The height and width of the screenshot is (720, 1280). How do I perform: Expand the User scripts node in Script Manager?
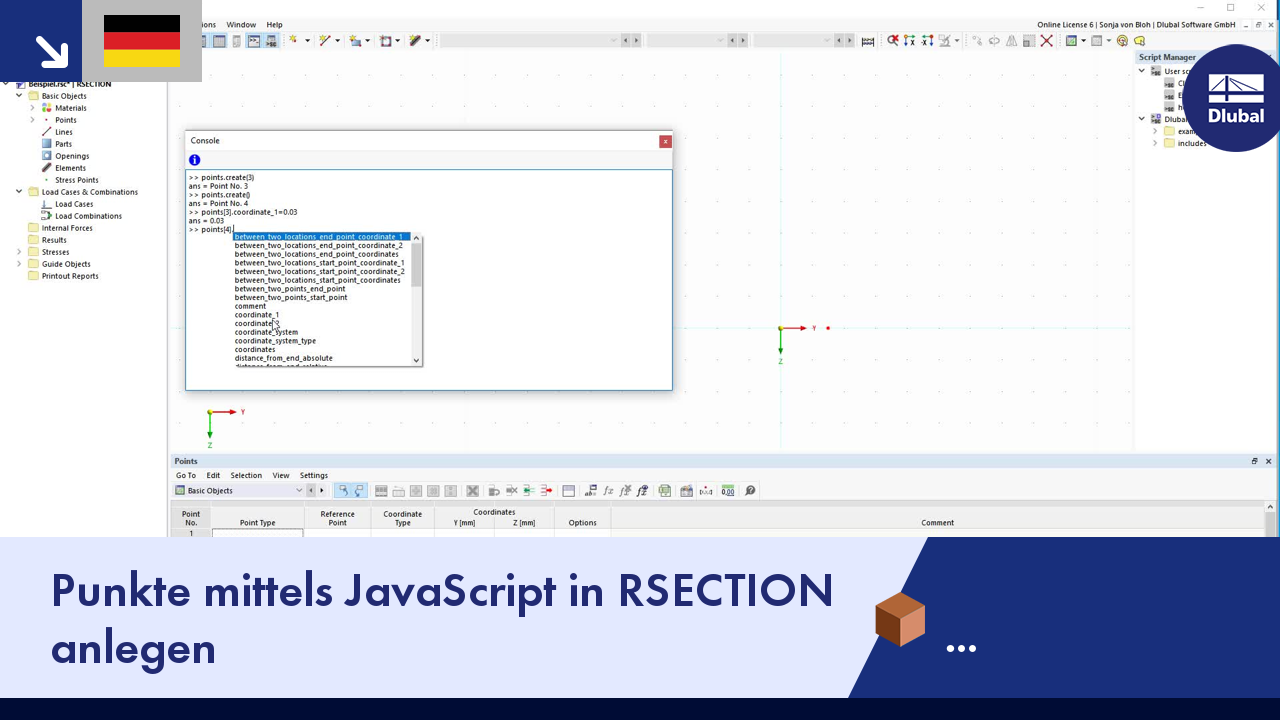[1141, 70]
